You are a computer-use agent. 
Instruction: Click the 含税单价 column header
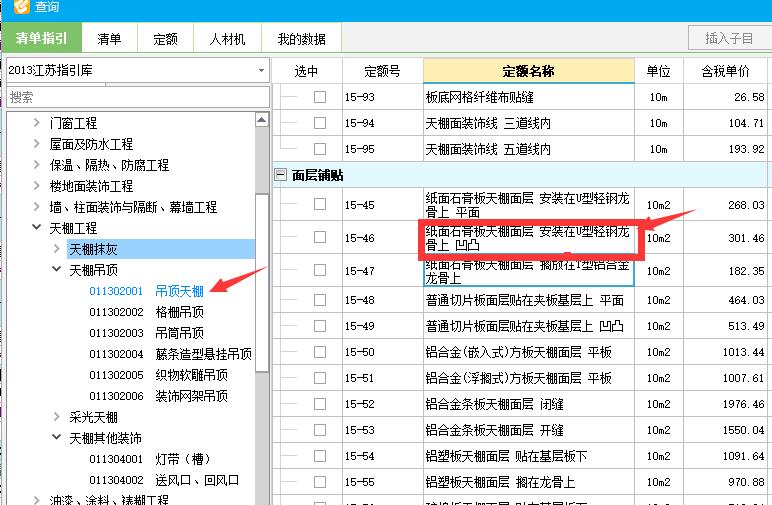click(x=725, y=71)
